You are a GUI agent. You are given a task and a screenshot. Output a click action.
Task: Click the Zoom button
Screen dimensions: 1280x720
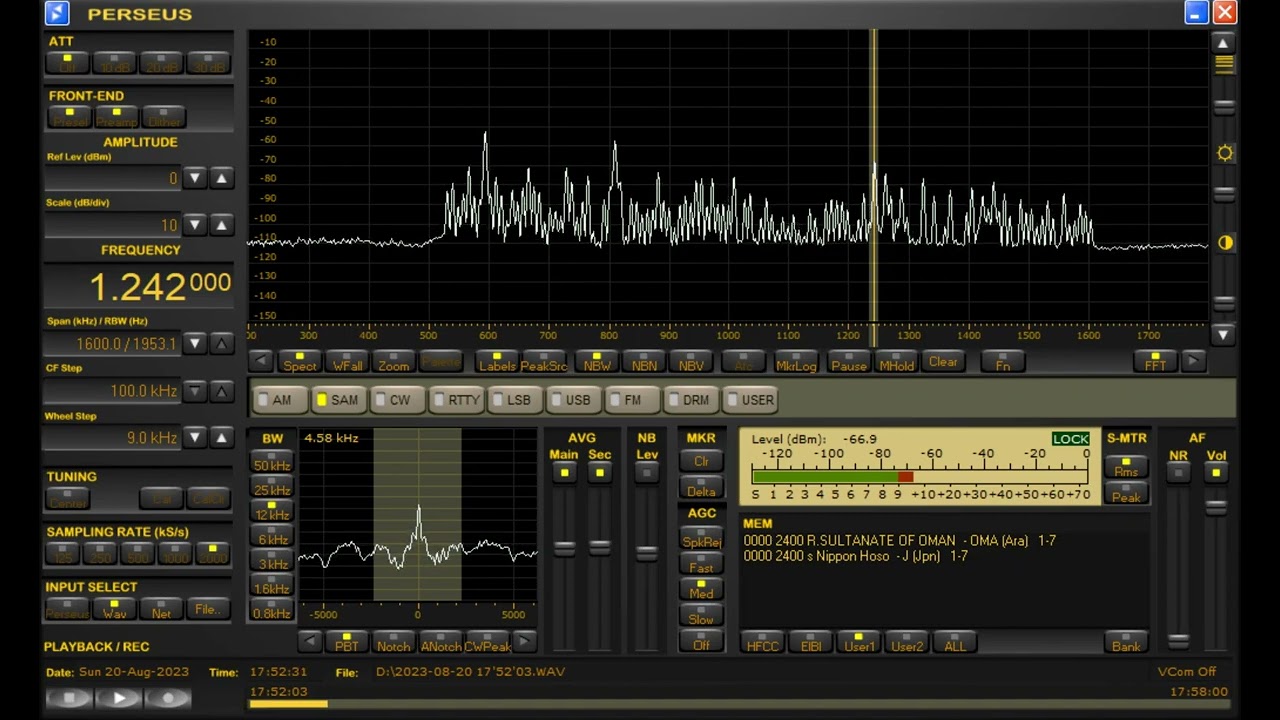point(393,361)
